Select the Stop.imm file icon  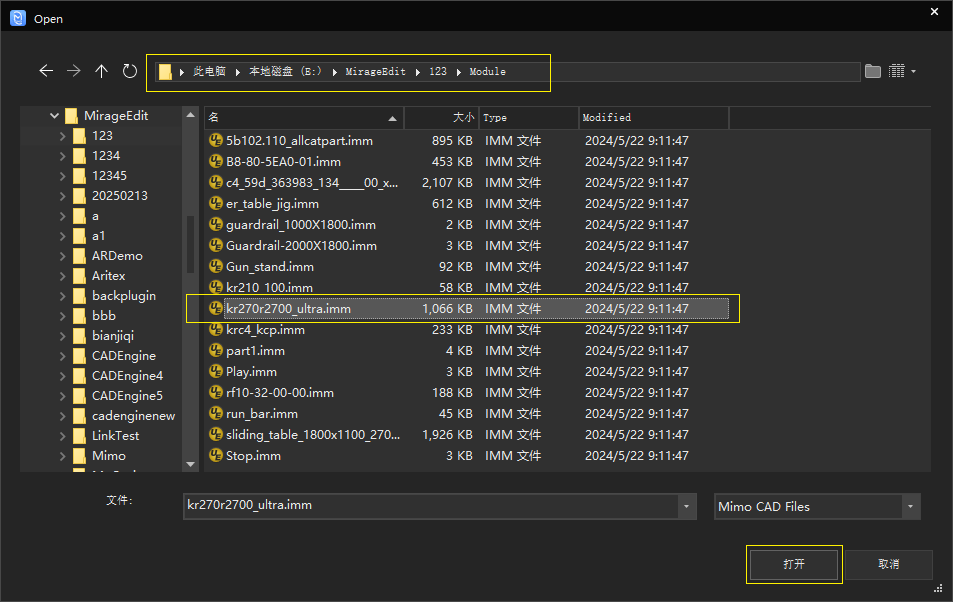coord(215,456)
